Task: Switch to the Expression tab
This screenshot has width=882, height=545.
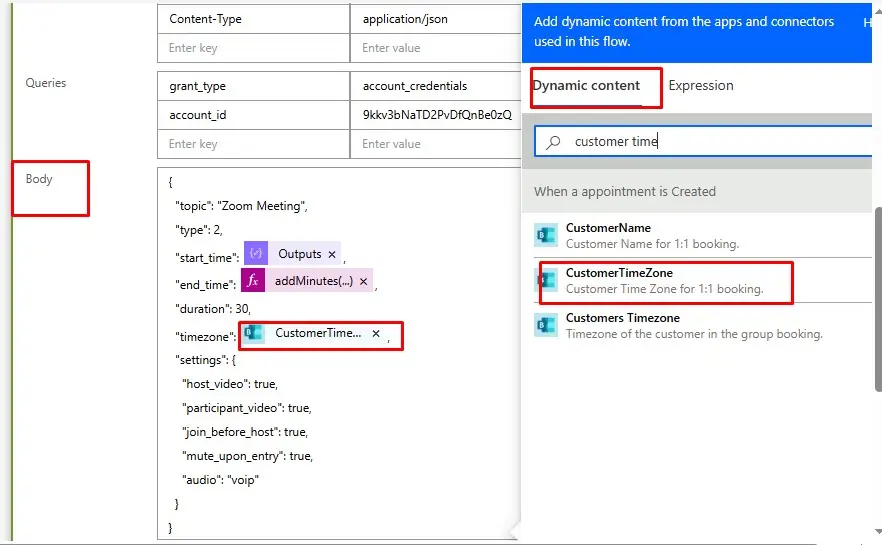Action: tap(701, 86)
